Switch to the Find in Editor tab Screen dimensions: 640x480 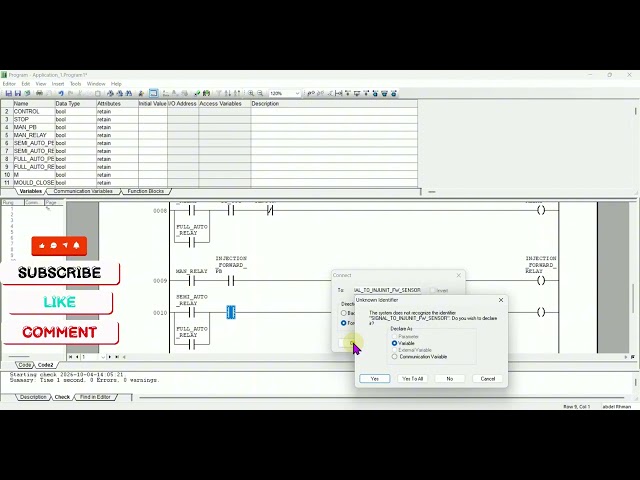coord(95,397)
